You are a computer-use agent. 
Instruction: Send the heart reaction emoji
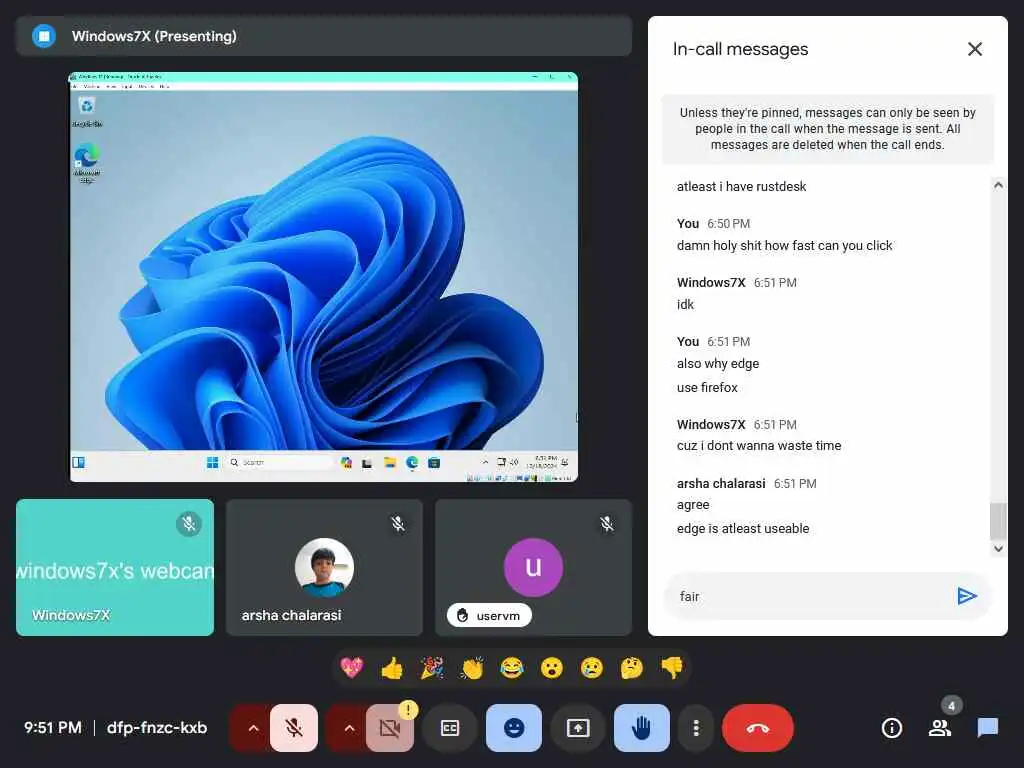tap(352, 667)
